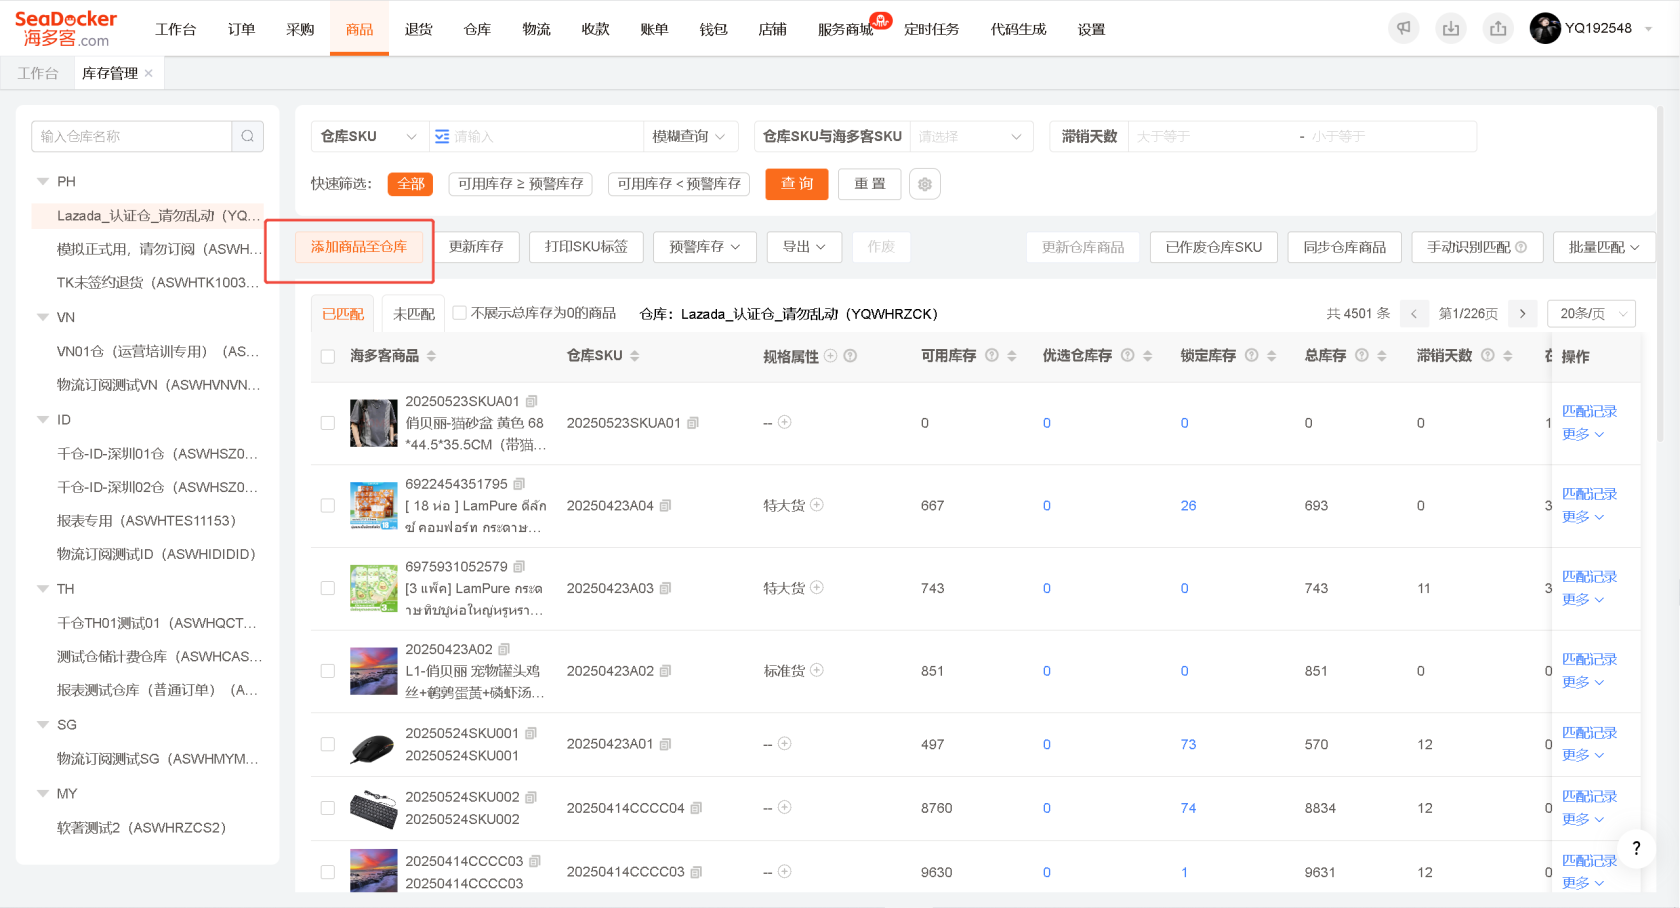Image resolution: width=1680 pixels, height=908 pixels.
Task: Open filter settings gear icon
Action: [x=925, y=184]
